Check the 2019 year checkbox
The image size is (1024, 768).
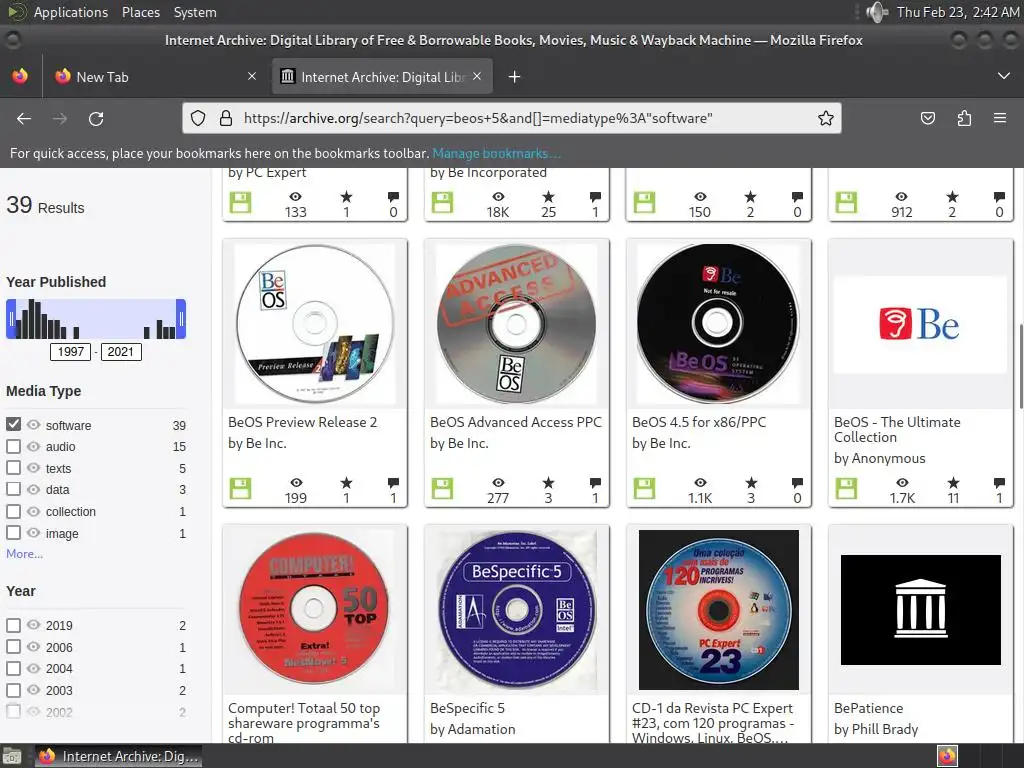[13, 625]
